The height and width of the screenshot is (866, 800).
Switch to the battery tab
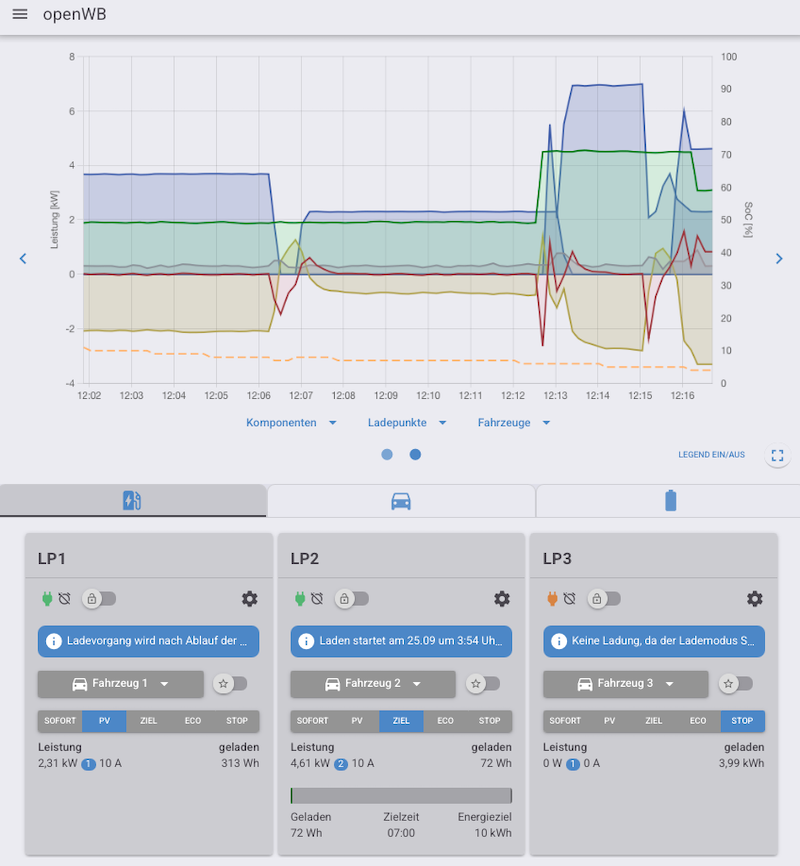click(x=669, y=500)
